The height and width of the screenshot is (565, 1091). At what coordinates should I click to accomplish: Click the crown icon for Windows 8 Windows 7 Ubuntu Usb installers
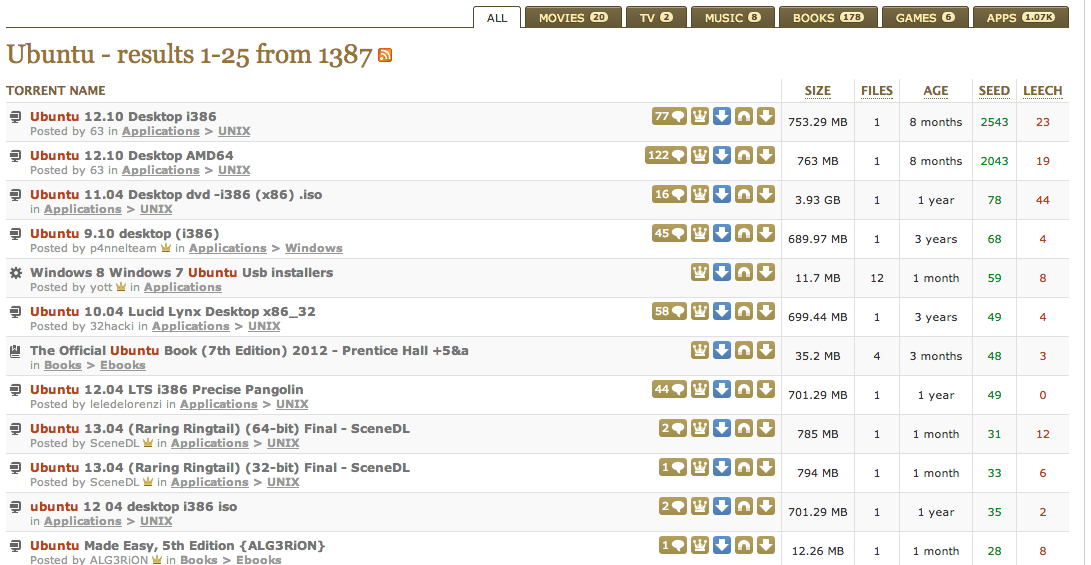coord(699,272)
